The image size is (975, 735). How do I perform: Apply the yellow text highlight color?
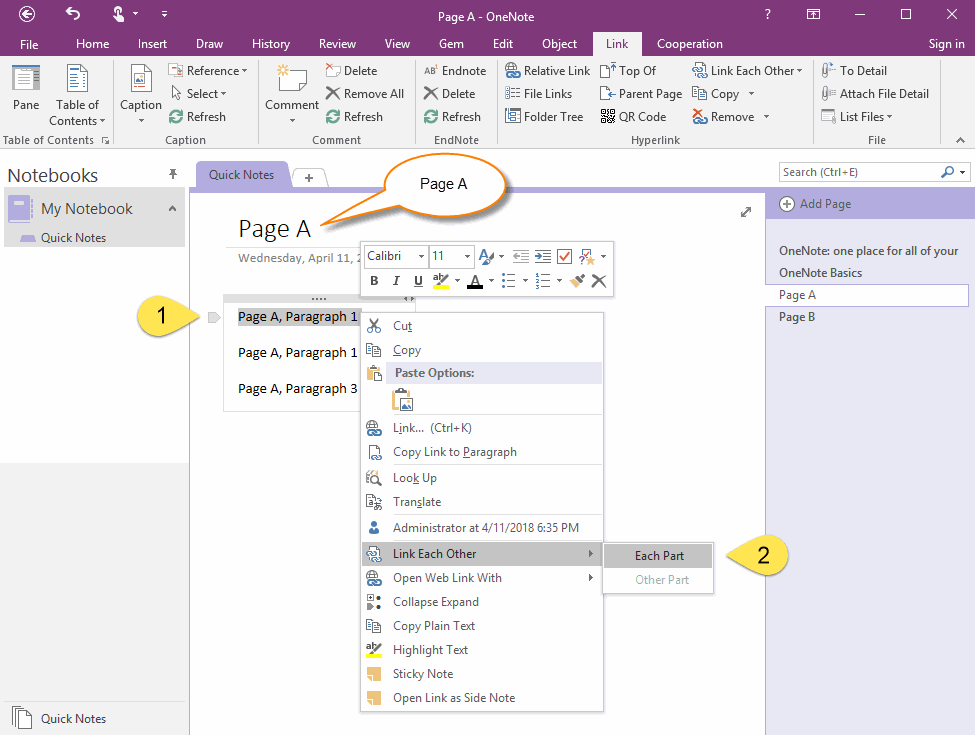(x=440, y=281)
